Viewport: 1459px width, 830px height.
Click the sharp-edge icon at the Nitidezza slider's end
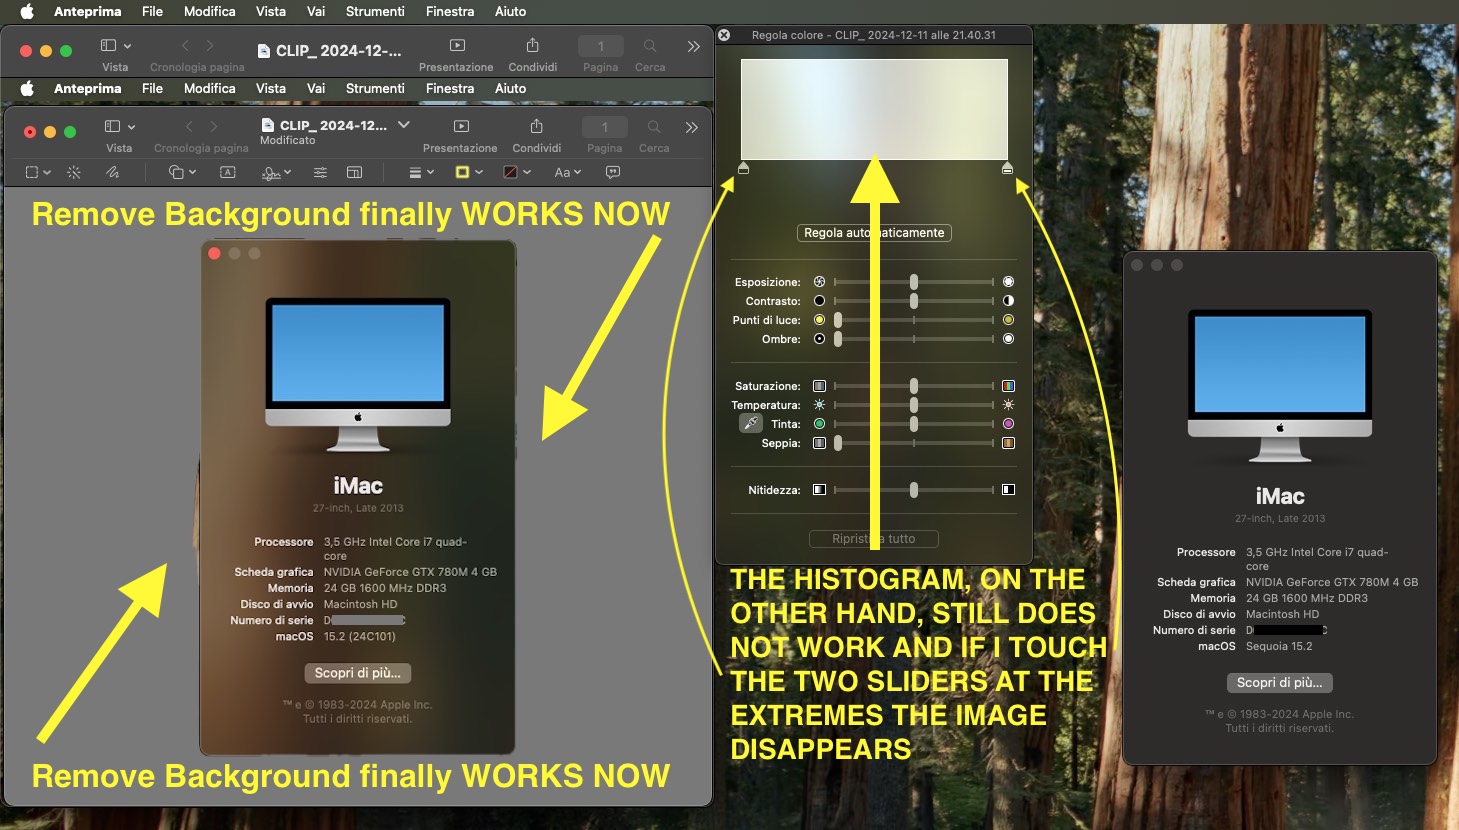(x=1008, y=490)
